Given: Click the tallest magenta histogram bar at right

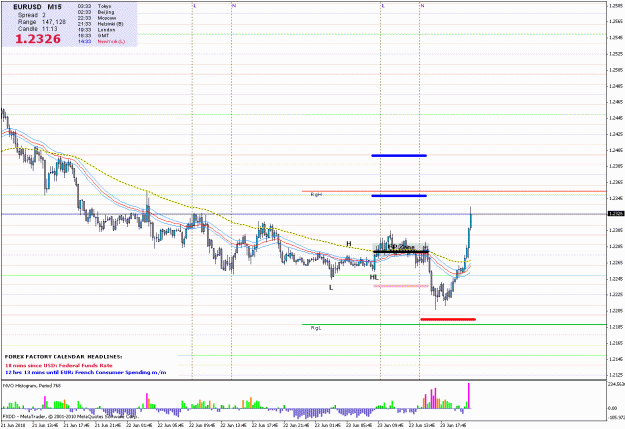Looking at the screenshot, I should [x=469, y=396].
